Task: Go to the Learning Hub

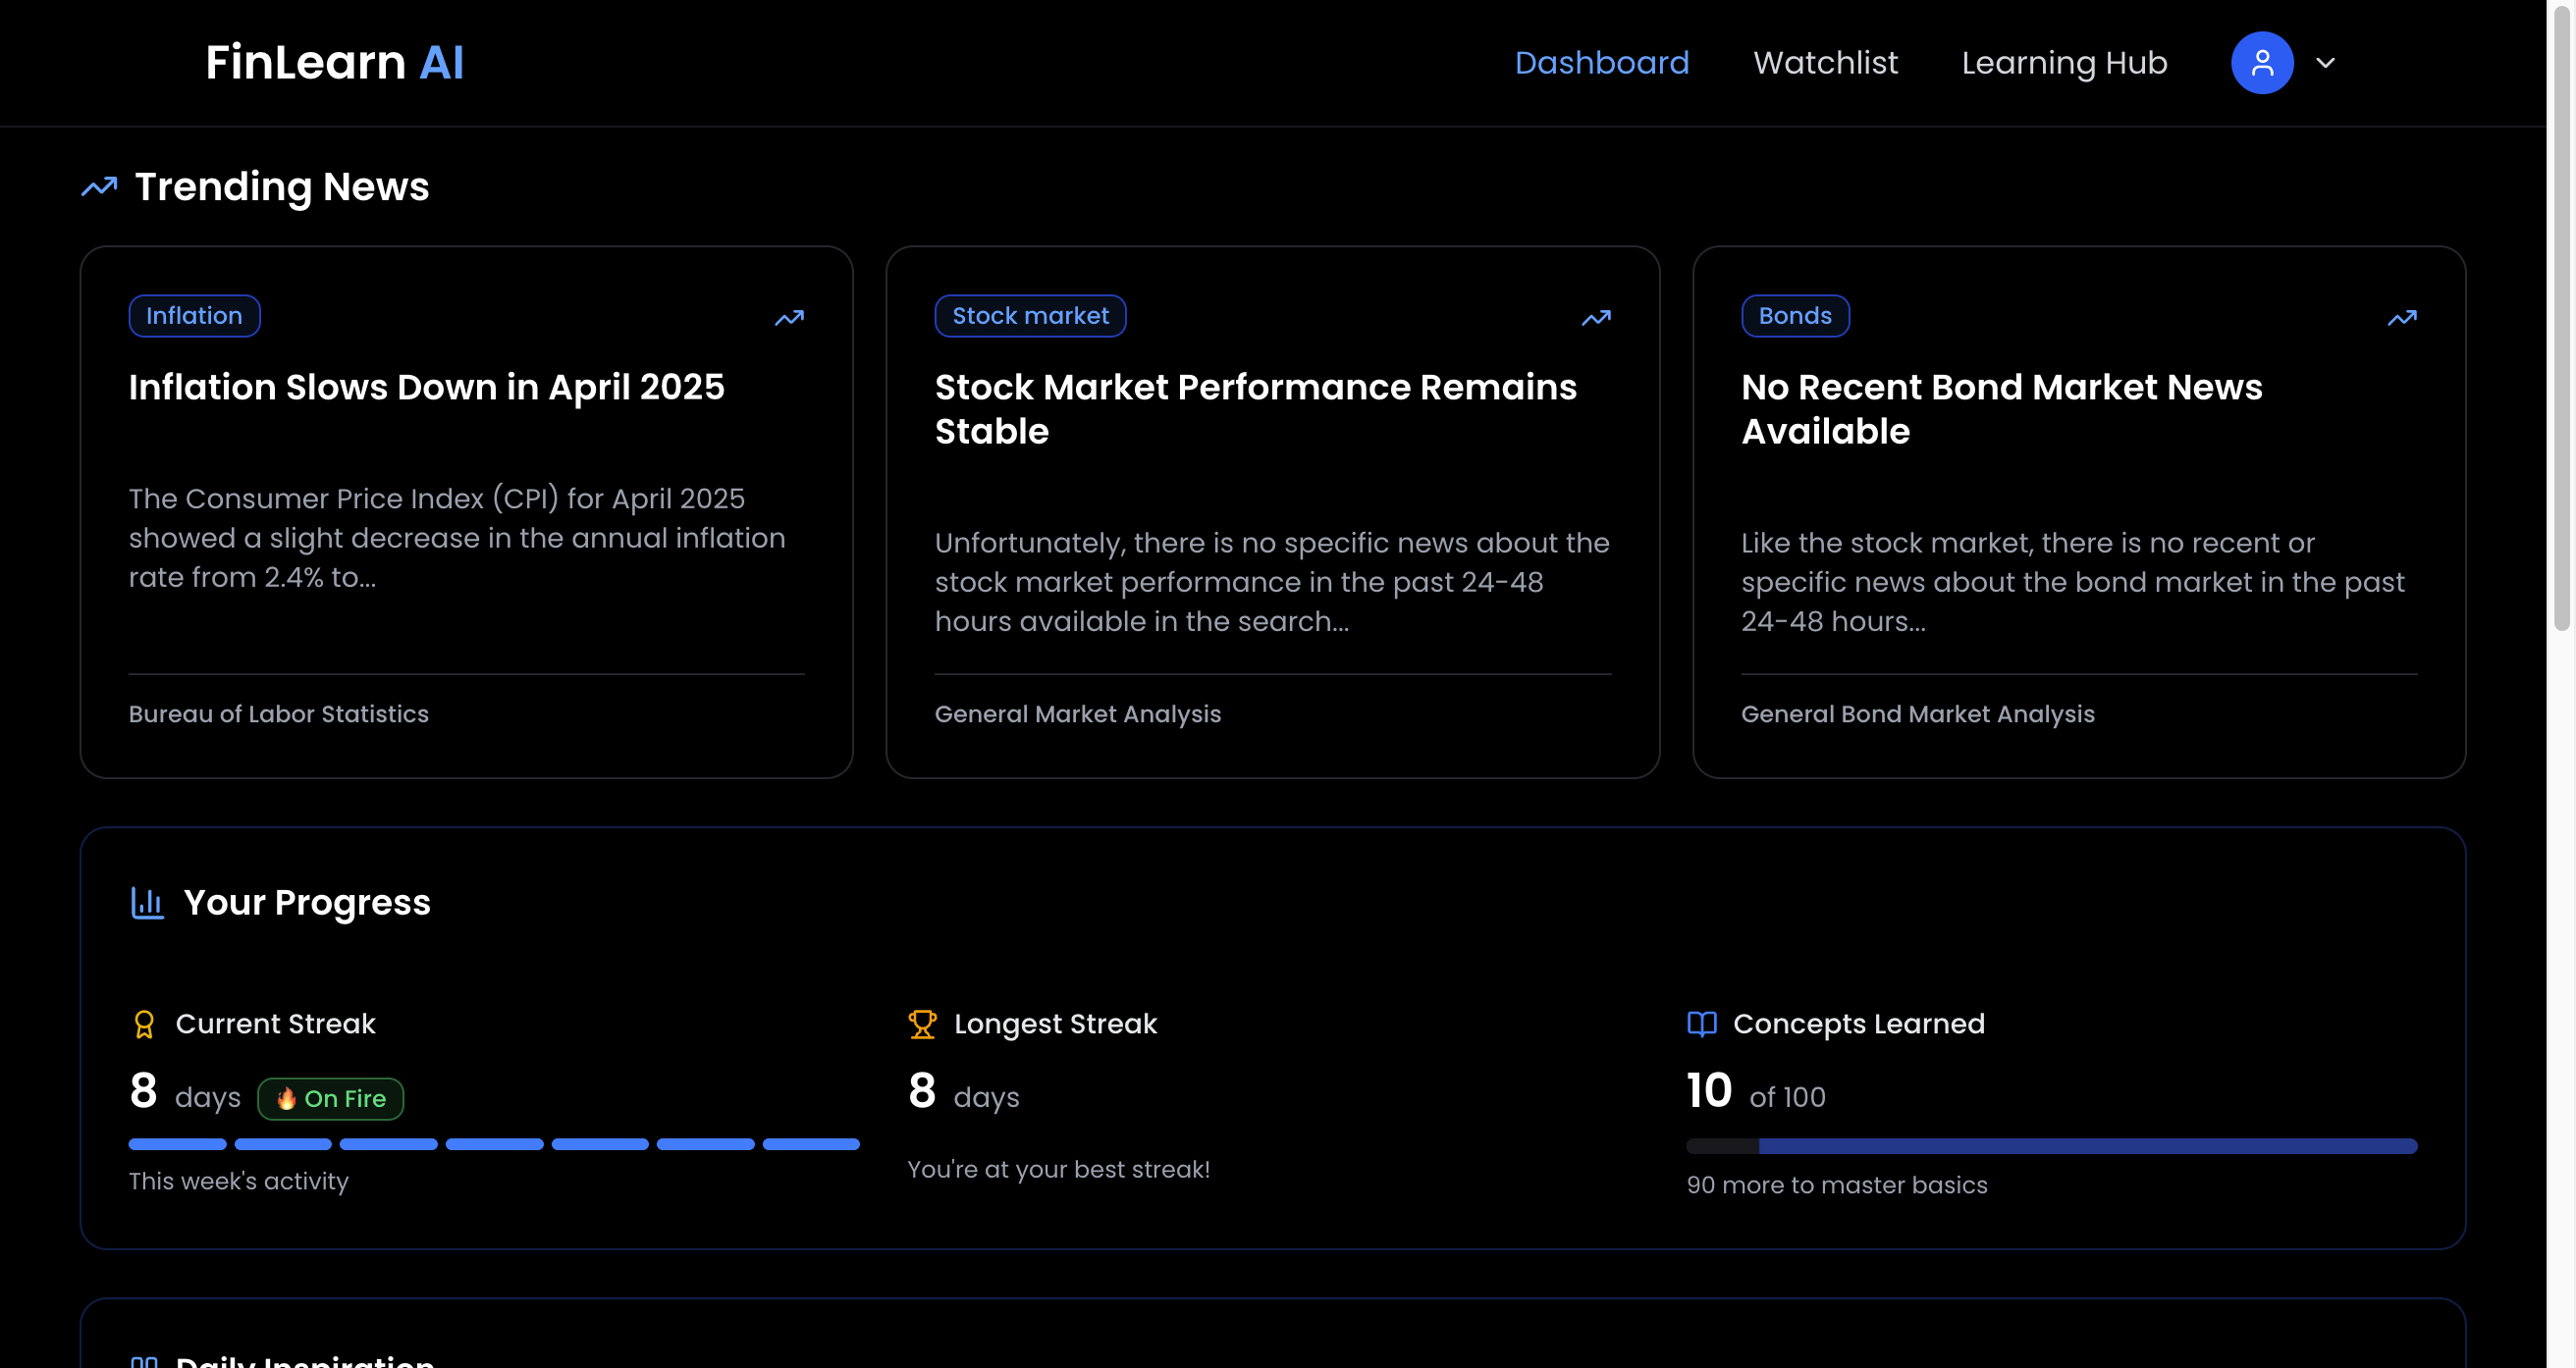Action: 2063,63
